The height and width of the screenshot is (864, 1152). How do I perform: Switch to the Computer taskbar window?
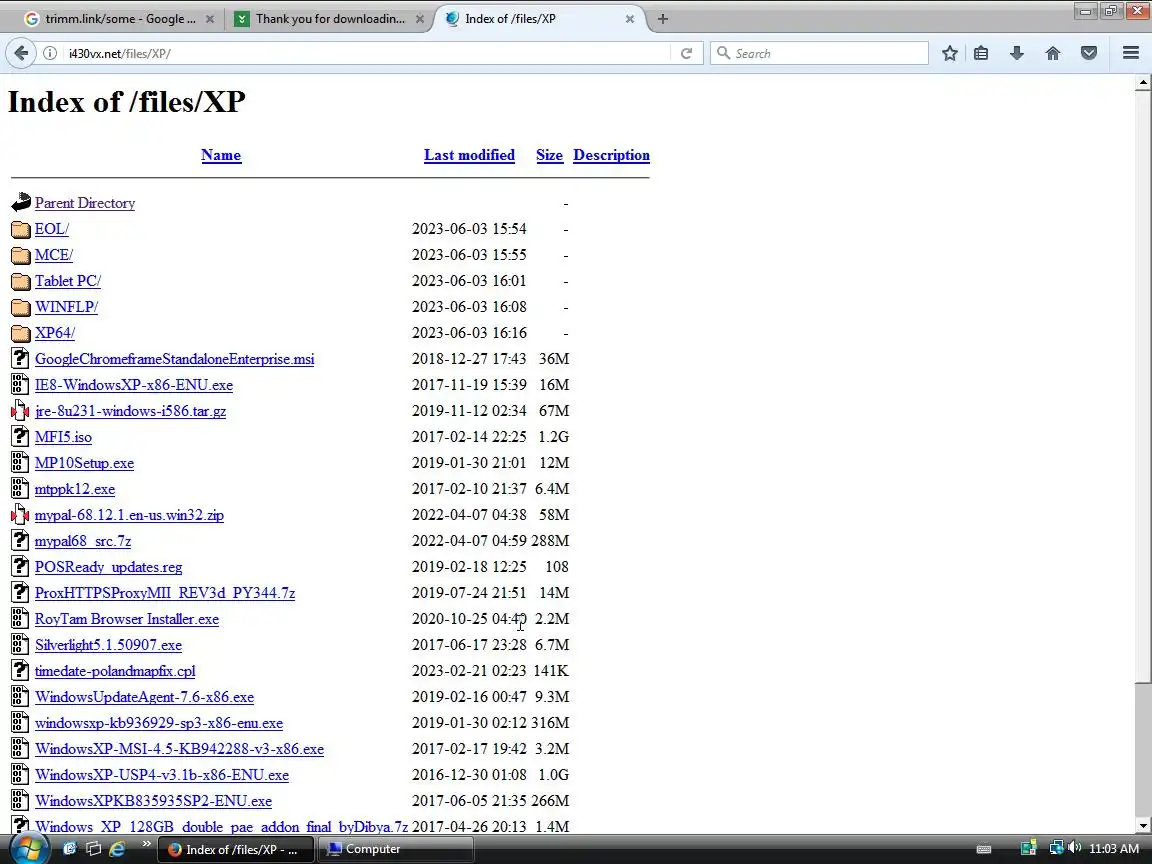click(395, 849)
